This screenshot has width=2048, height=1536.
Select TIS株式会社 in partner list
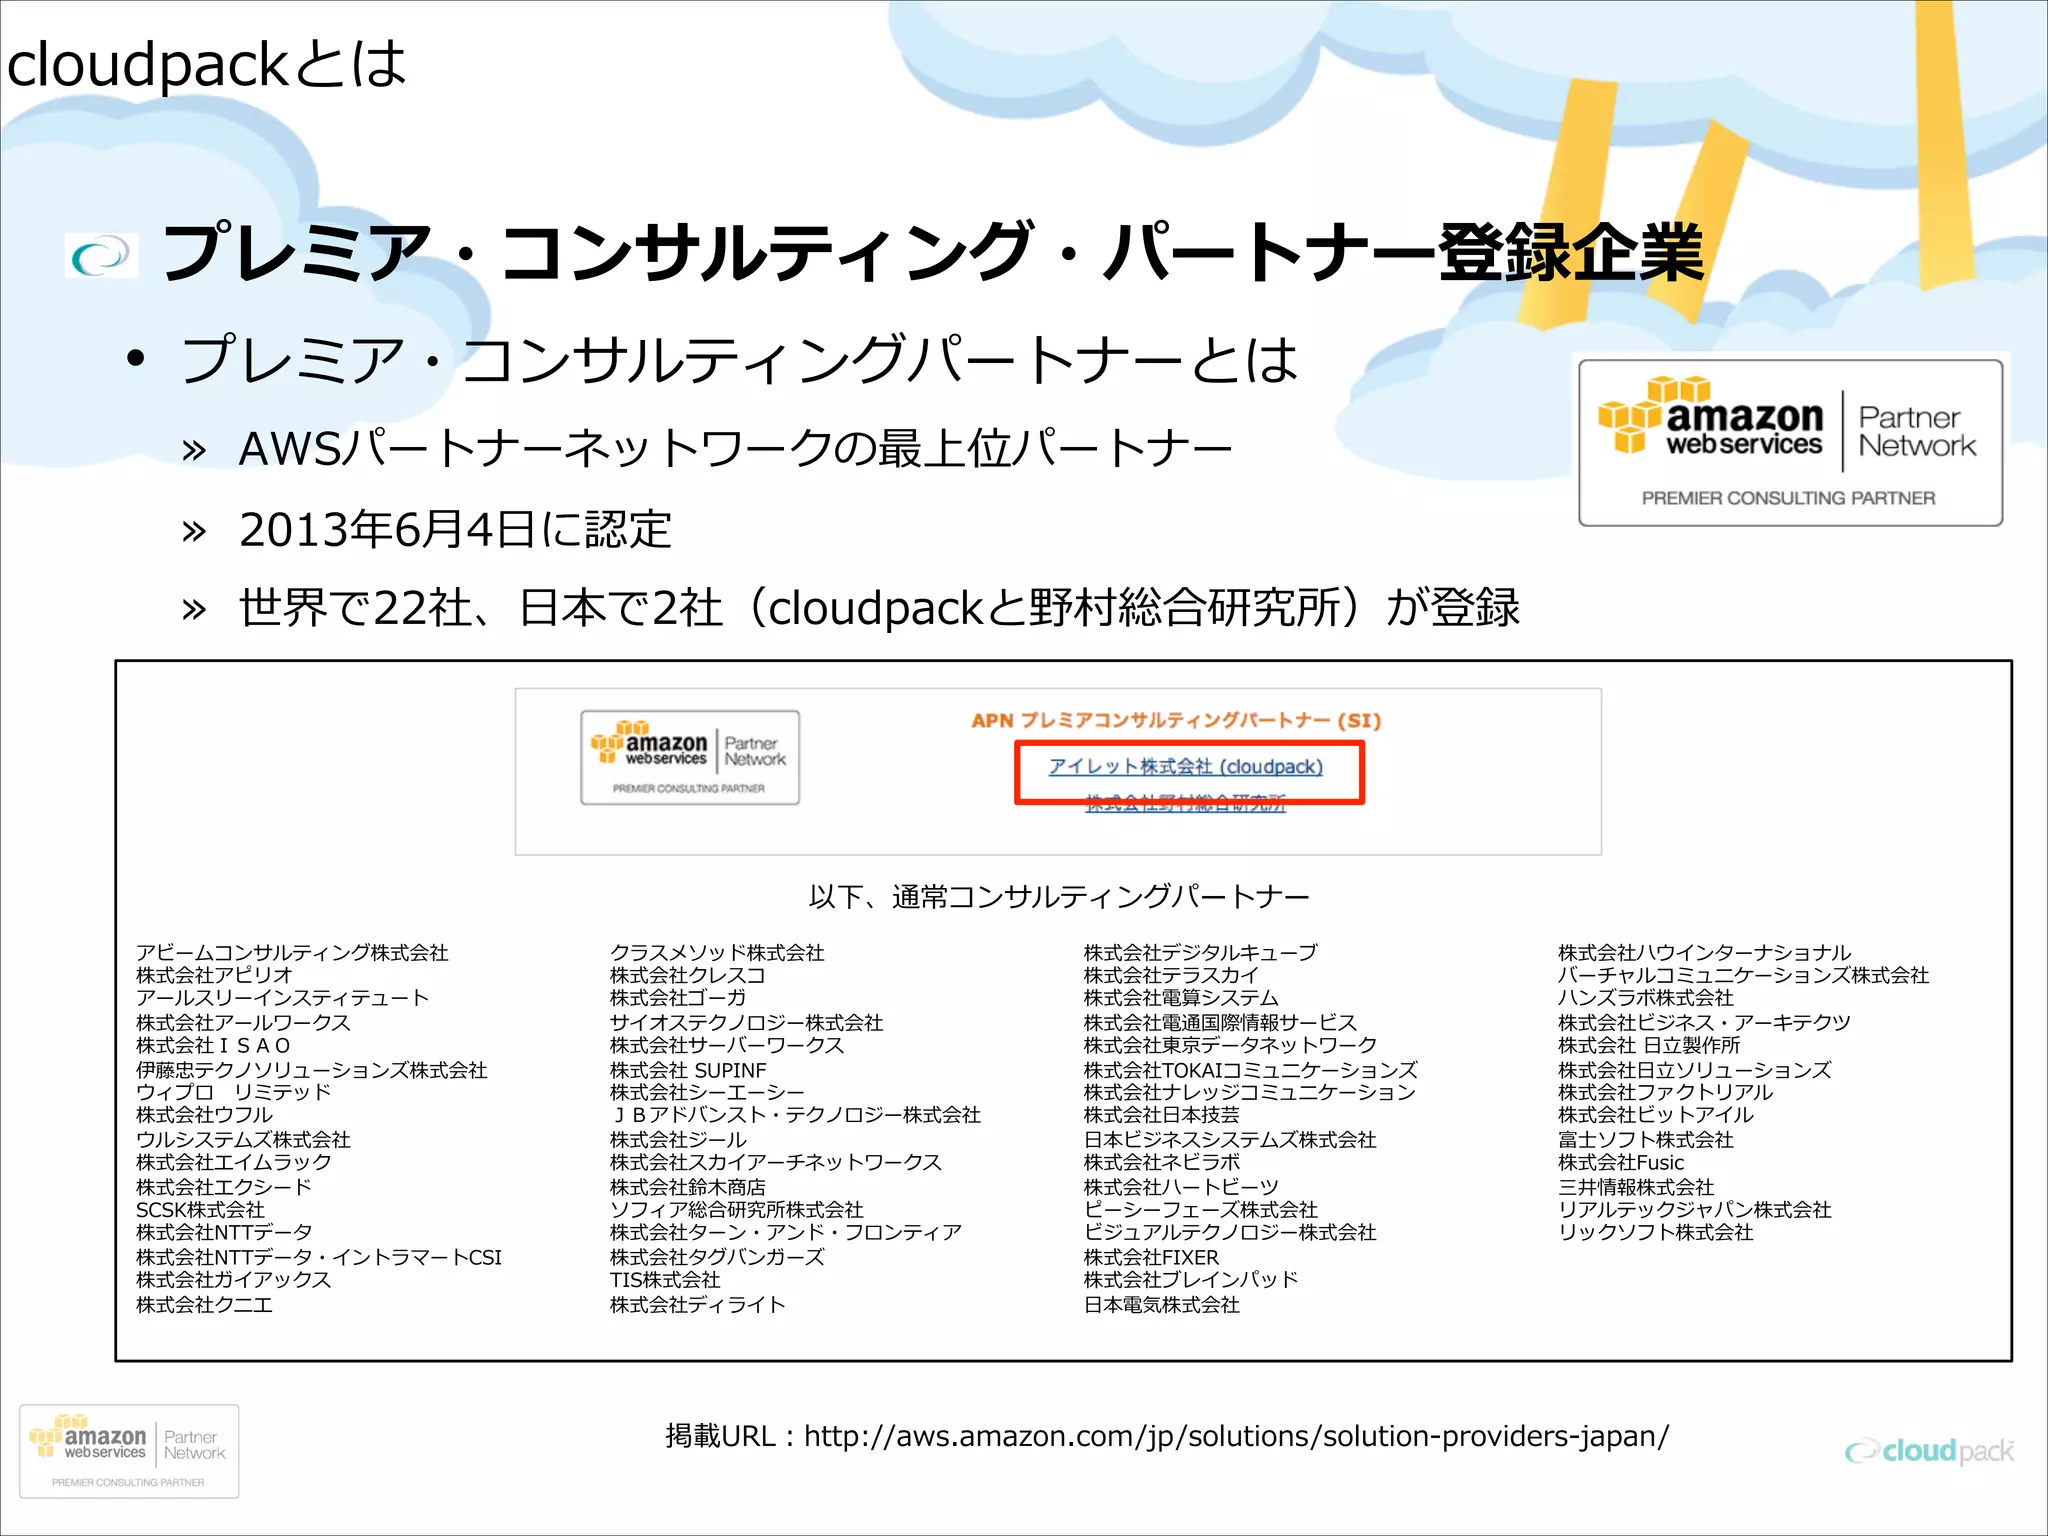[664, 1280]
